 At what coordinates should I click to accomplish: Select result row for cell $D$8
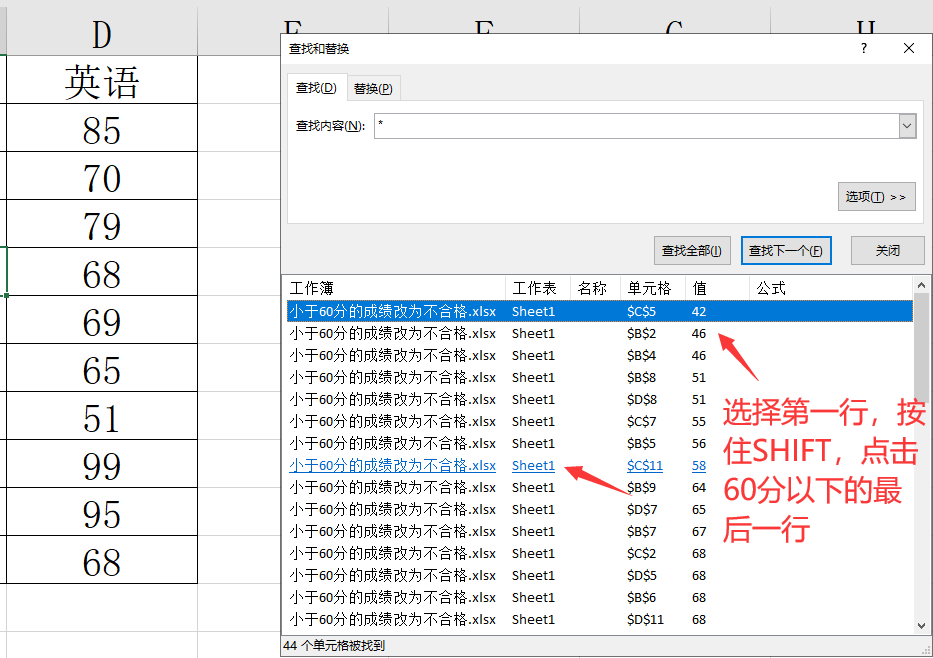599,399
